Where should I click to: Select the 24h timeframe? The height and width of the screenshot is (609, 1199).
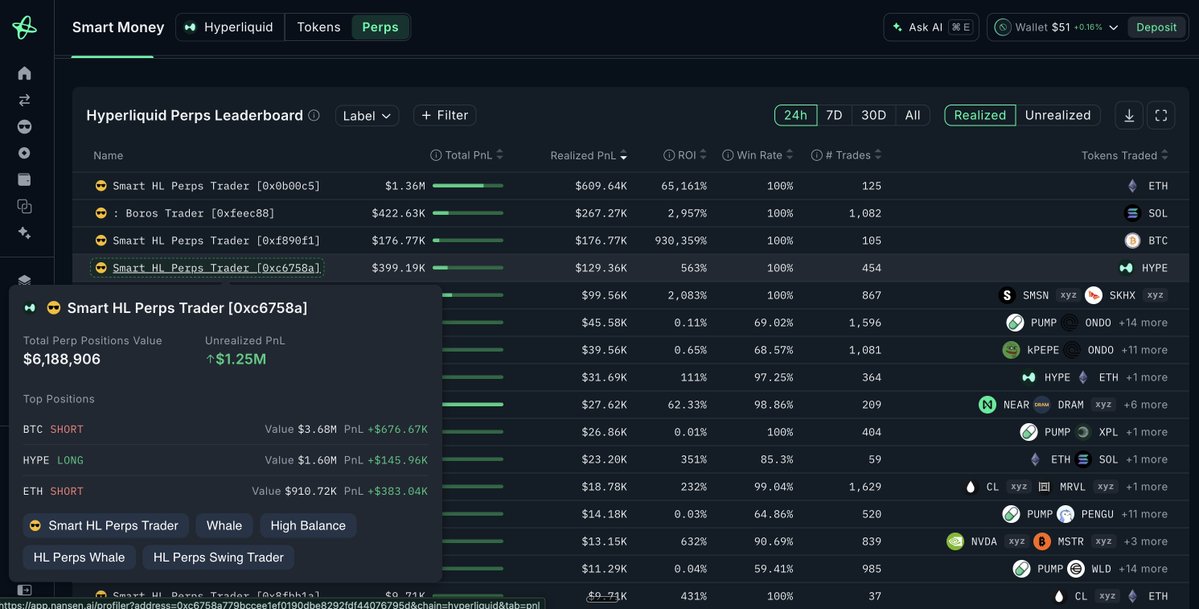pos(795,116)
